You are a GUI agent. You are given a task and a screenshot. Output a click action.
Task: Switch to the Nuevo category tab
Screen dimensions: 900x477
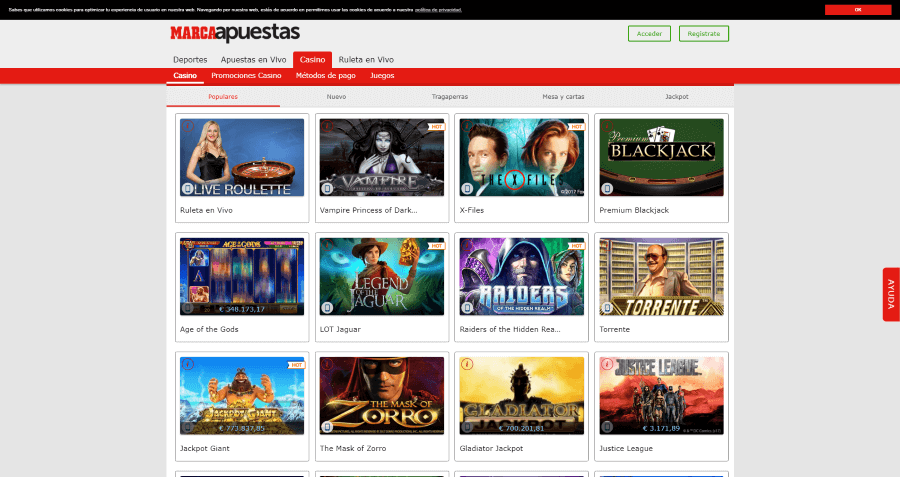click(336, 96)
